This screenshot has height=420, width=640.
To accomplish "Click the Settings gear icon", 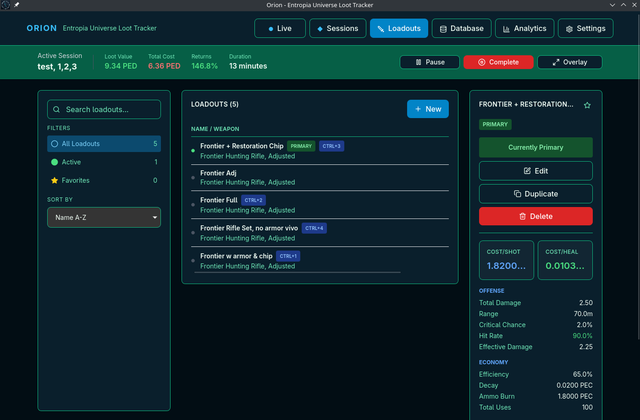I will tap(569, 29).
